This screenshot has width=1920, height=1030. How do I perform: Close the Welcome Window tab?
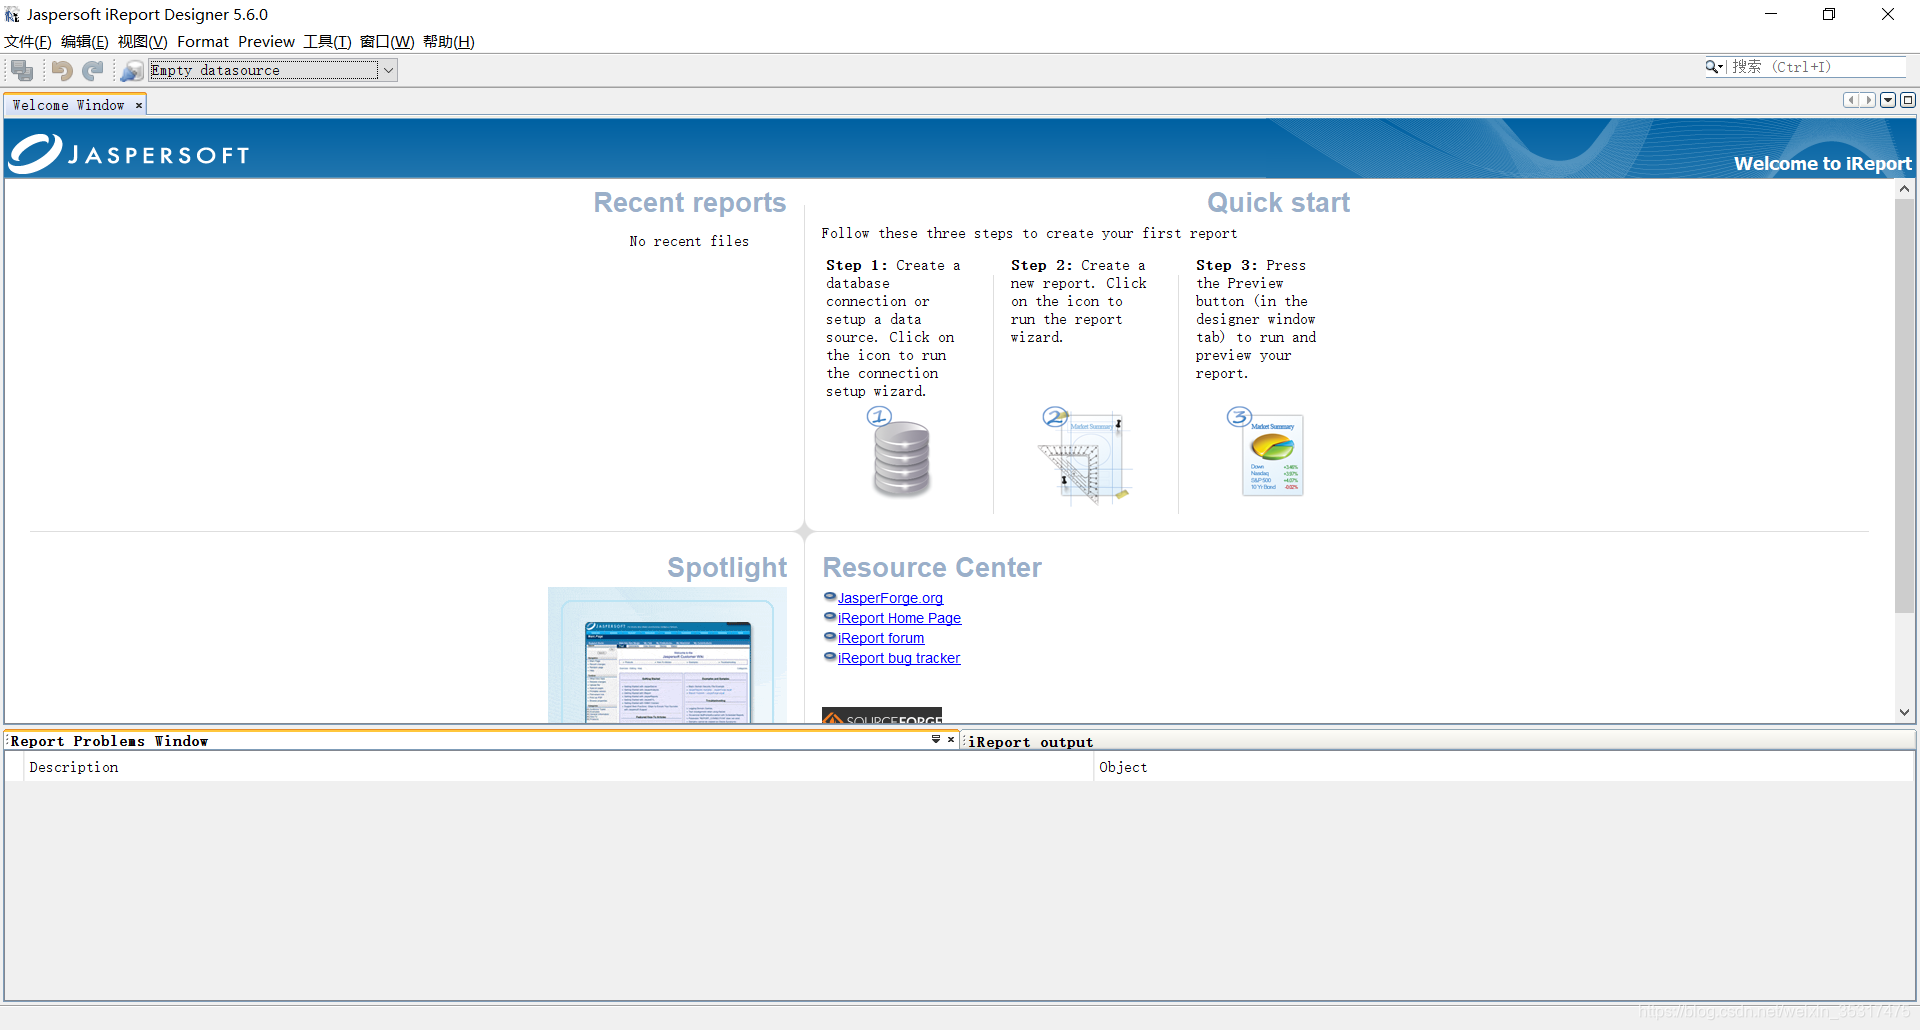(139, 105)
